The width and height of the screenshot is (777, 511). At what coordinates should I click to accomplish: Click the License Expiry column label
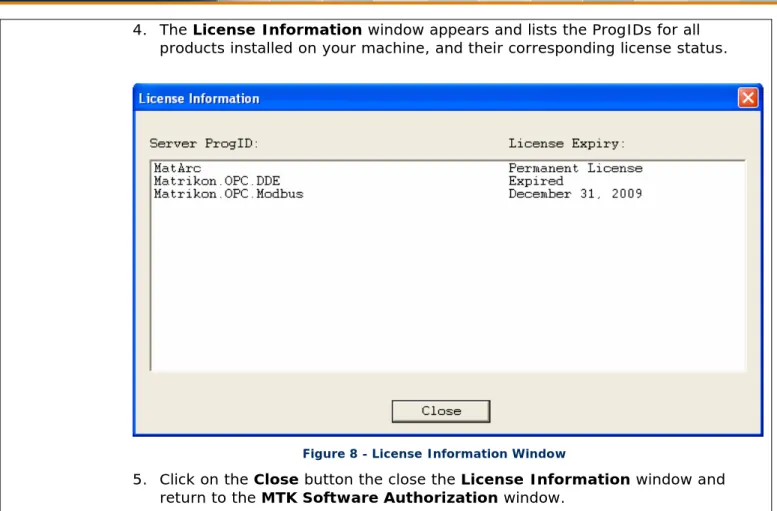(566, 143)
